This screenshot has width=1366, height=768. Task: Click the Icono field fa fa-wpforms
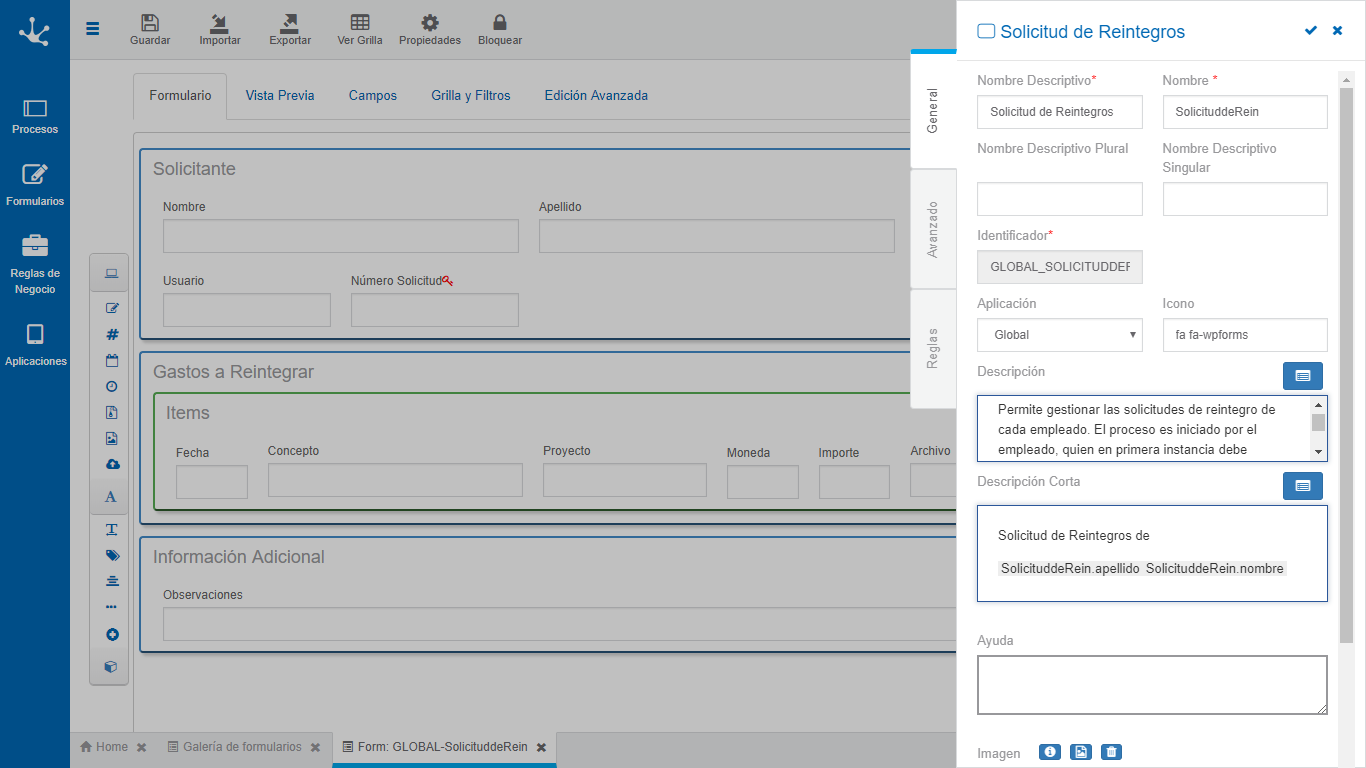tap(1245, 335)
